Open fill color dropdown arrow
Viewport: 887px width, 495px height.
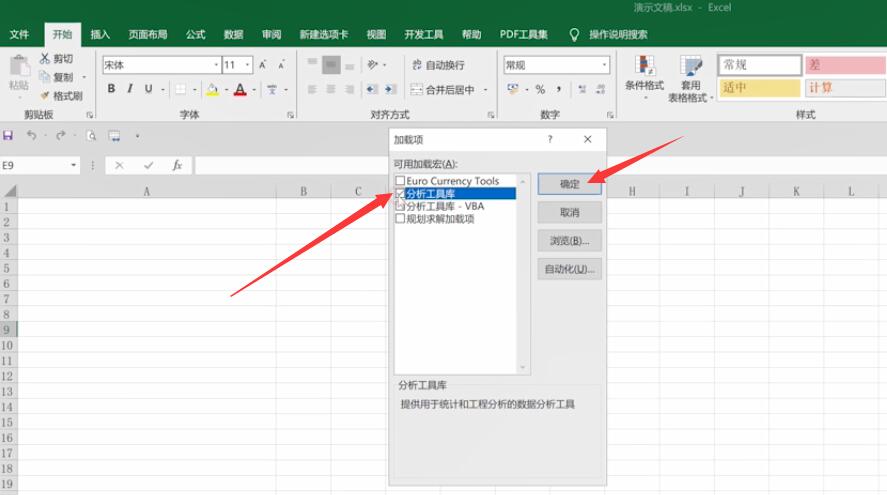click(x=226, y=90)
